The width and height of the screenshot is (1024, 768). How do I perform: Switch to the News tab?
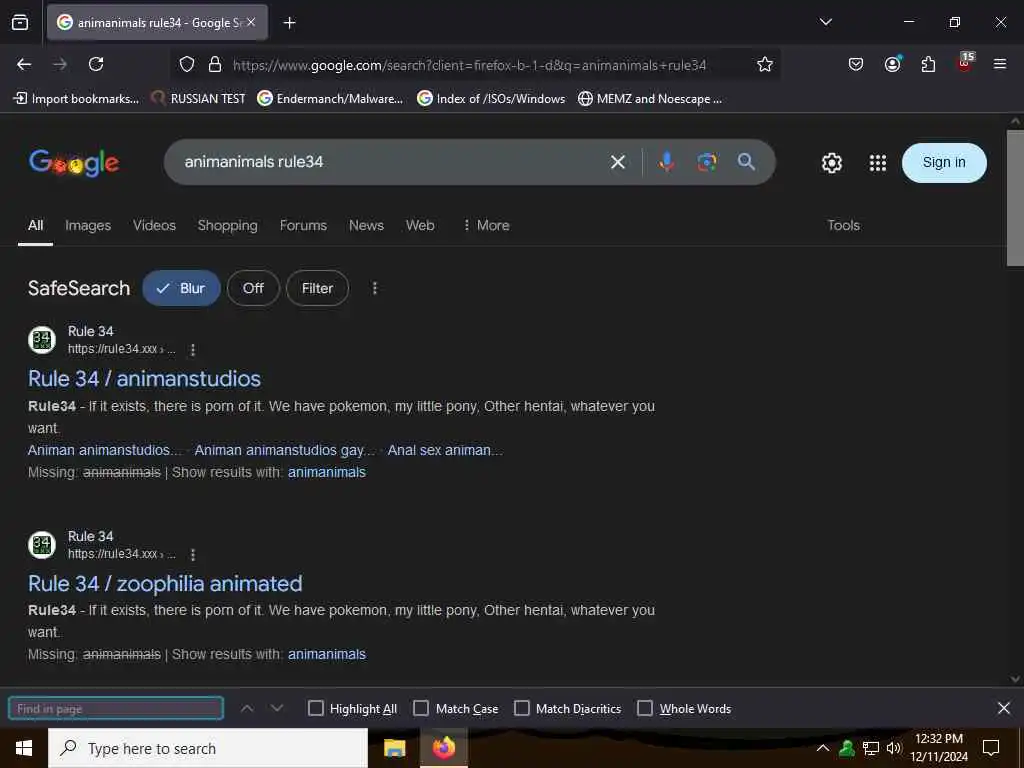pos(366,225)
